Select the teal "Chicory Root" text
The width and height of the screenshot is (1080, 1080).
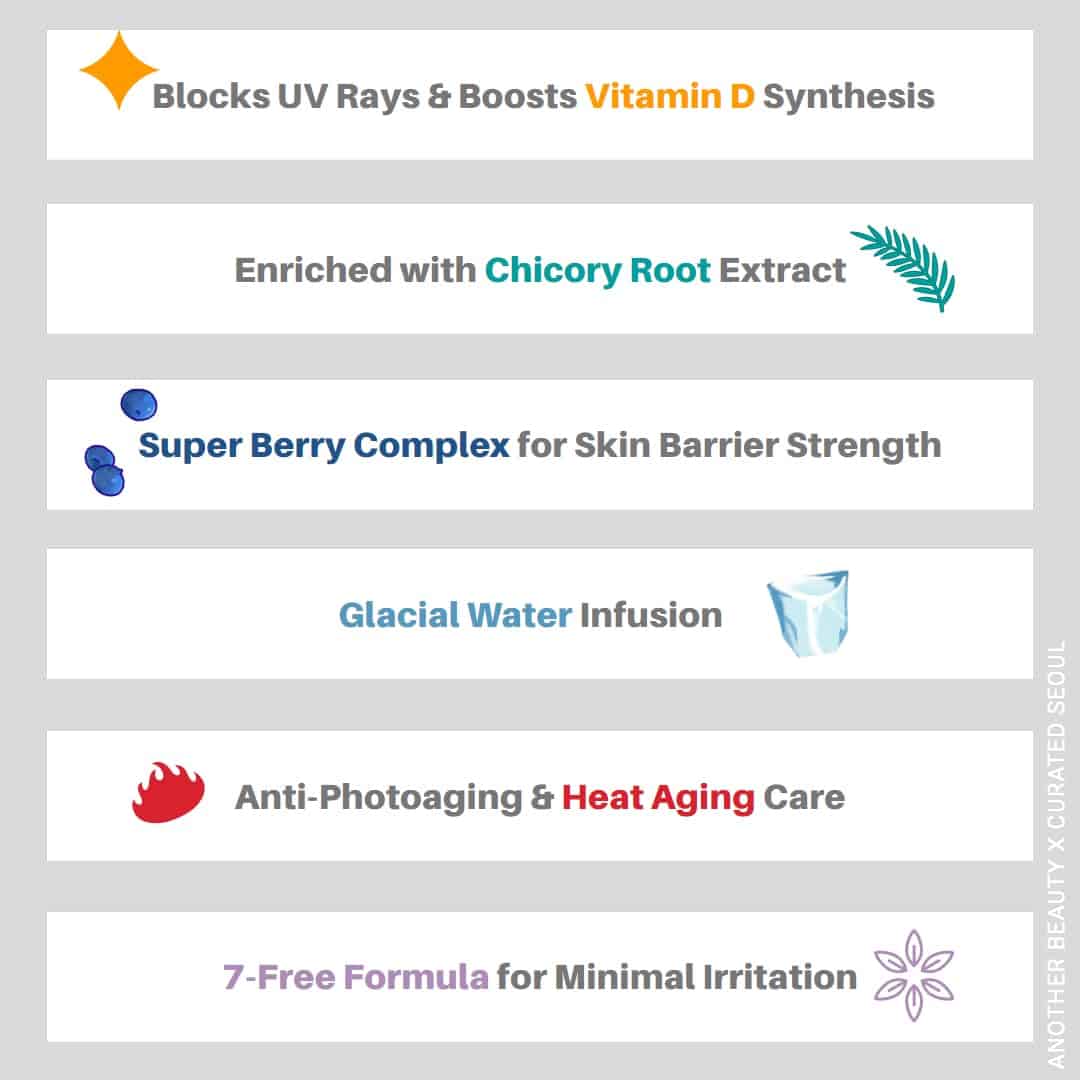point(598,270)
